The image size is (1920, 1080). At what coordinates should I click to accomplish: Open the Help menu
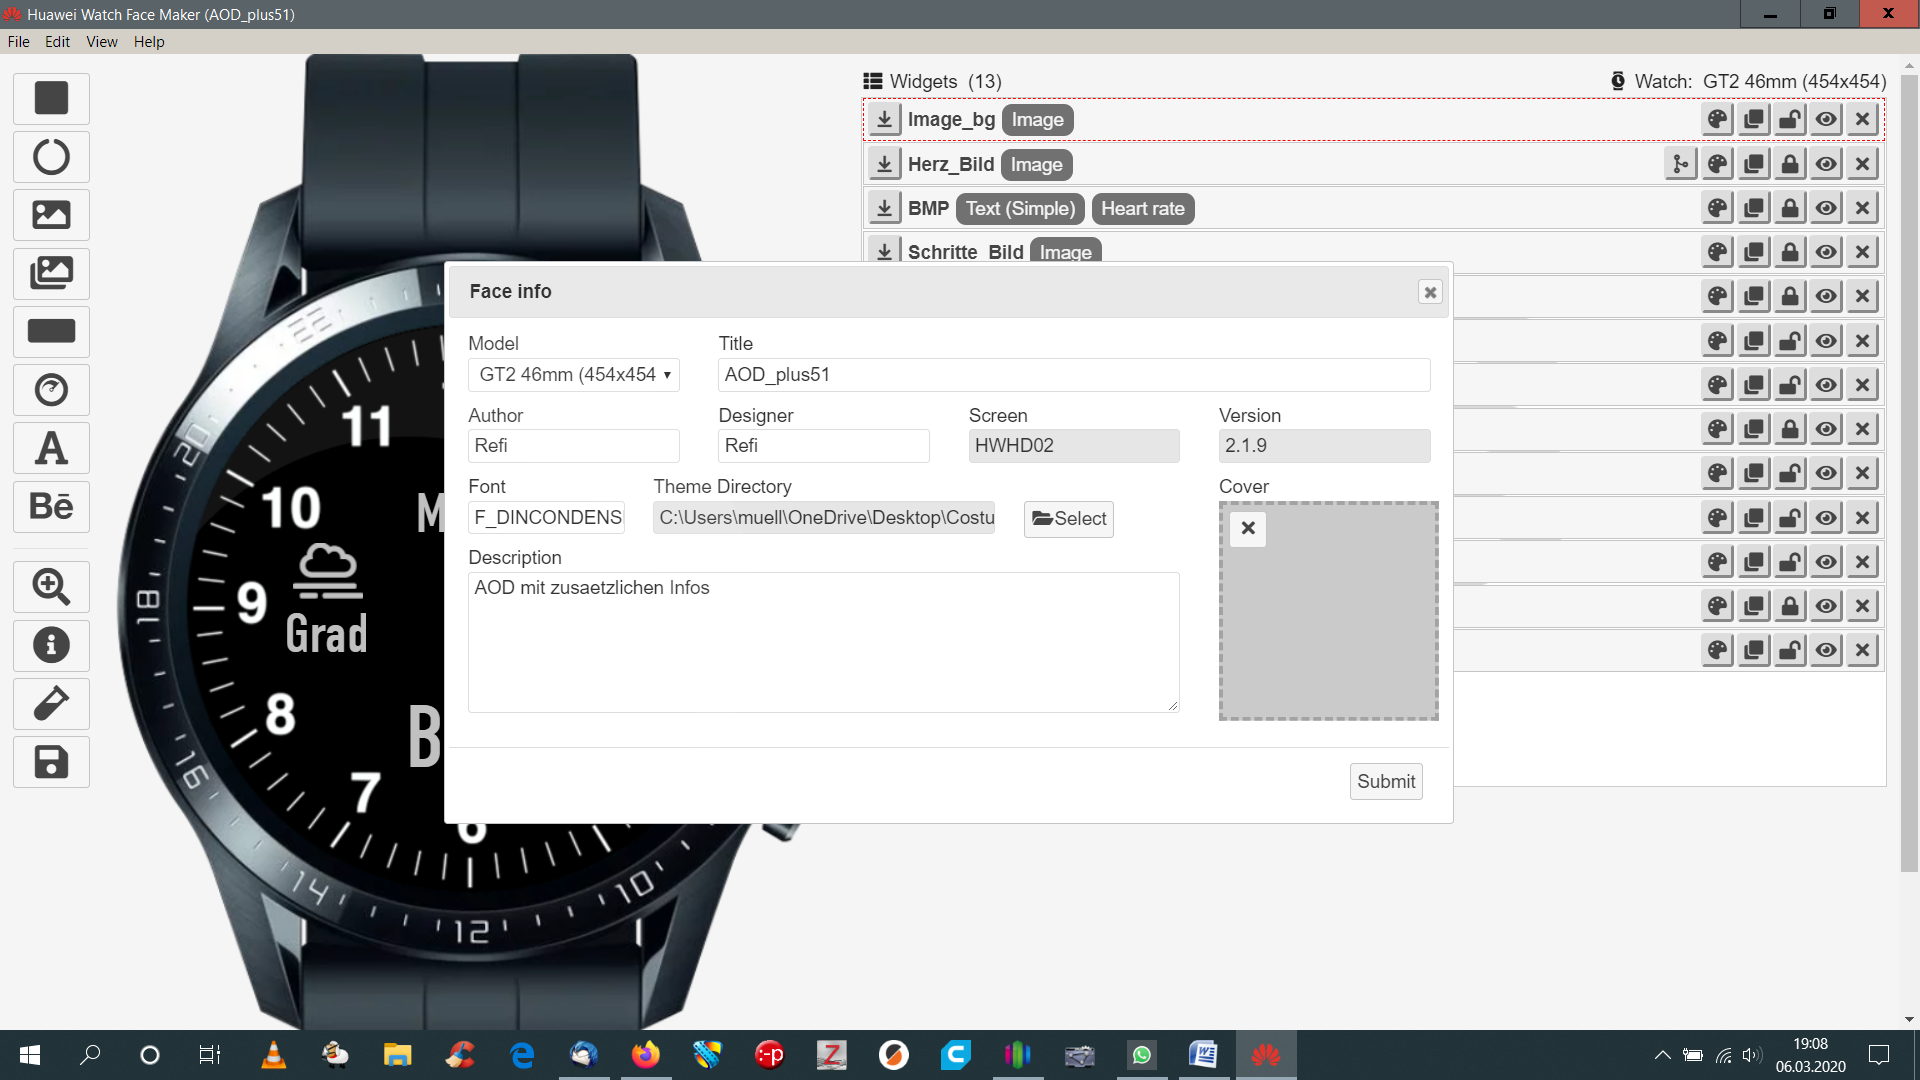tap(149, 42)
